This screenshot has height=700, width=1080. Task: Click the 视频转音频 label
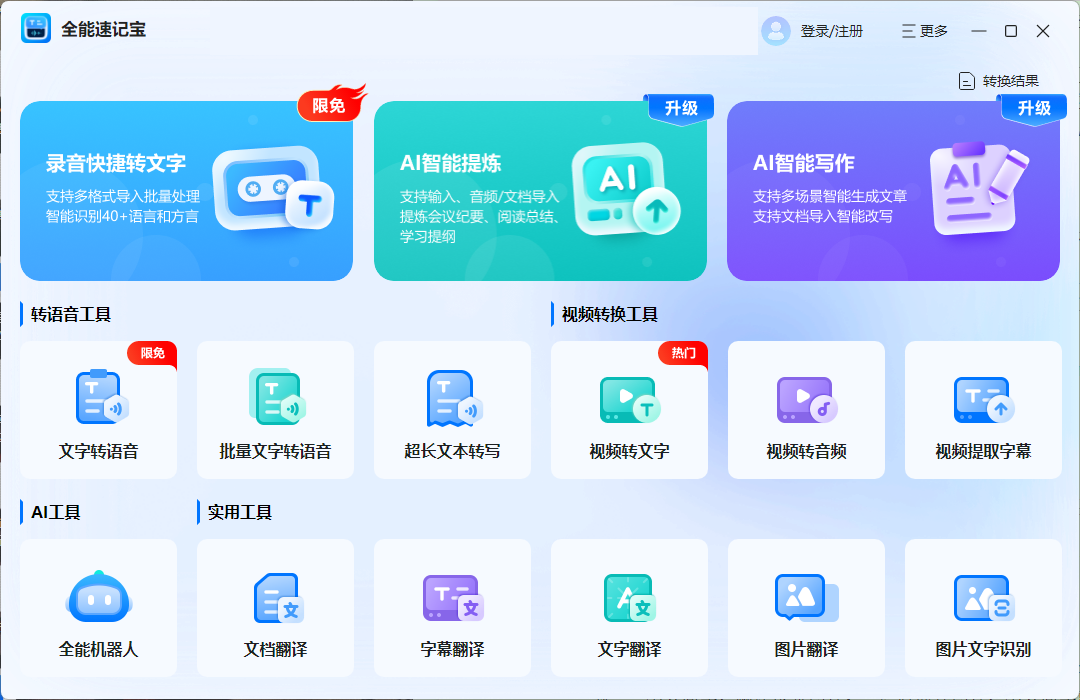click(807, 452)
